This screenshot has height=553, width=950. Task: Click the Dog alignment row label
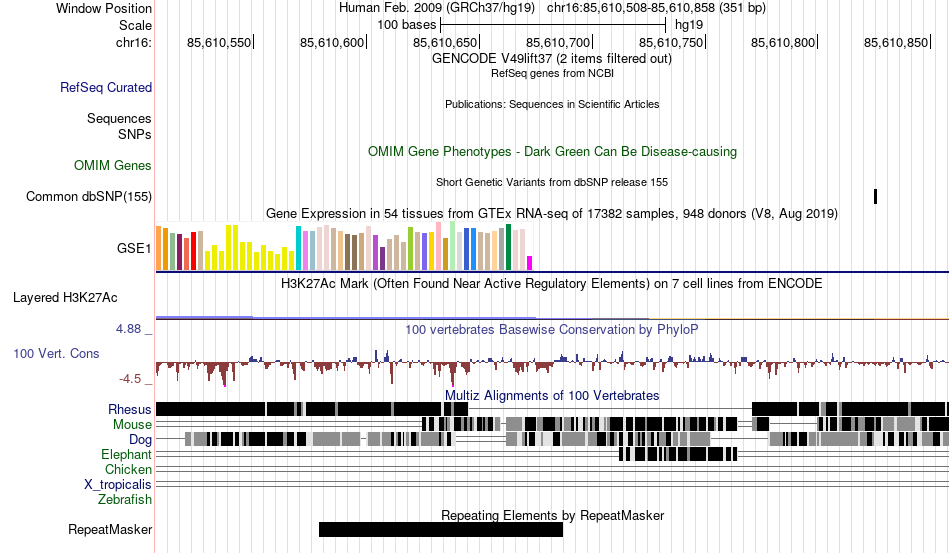(x=140, y=440)
